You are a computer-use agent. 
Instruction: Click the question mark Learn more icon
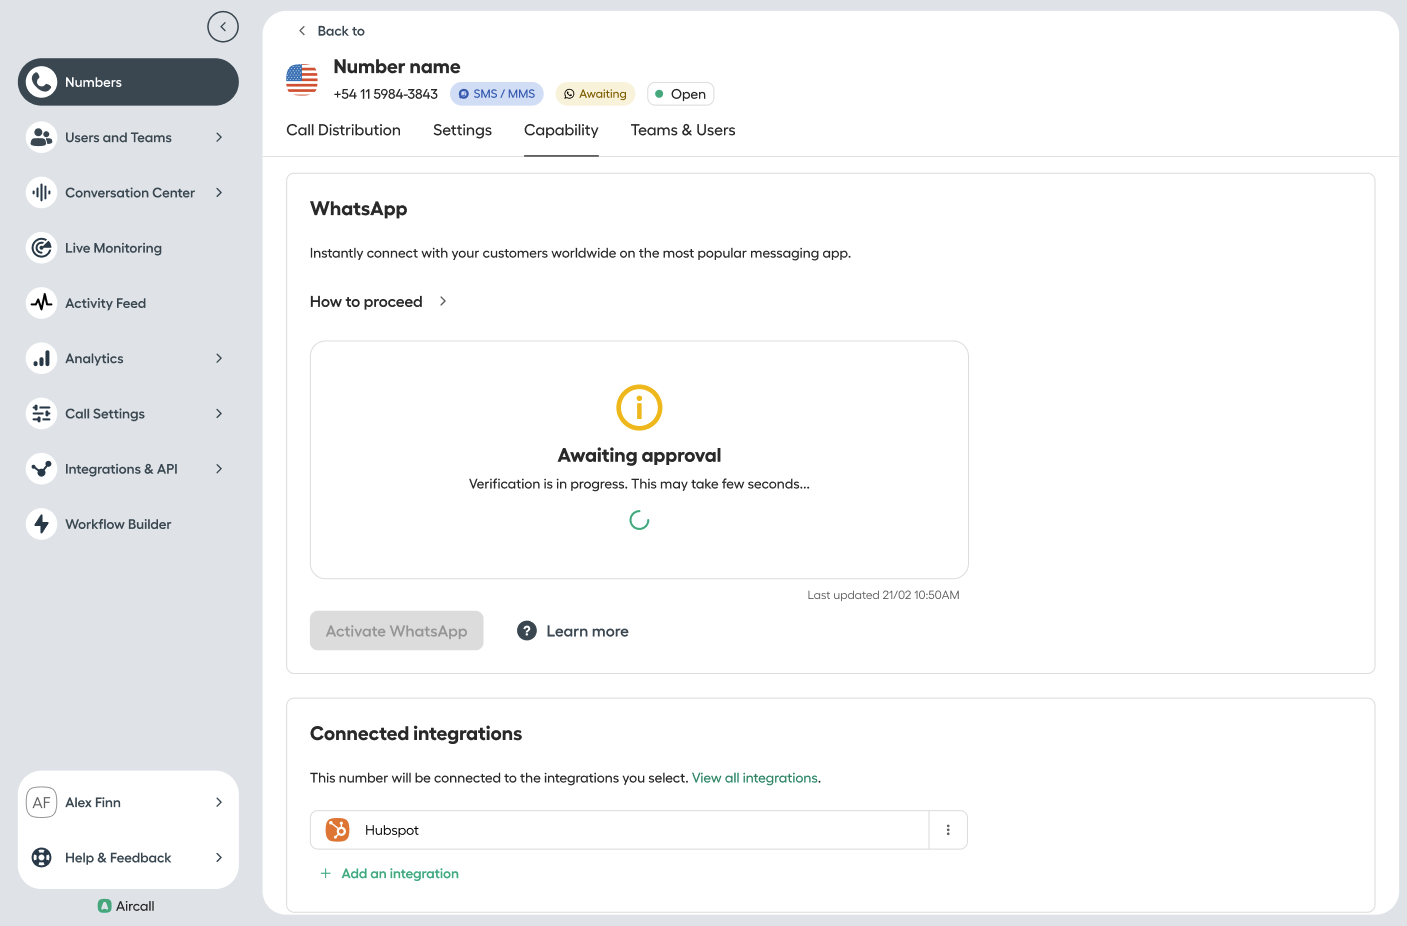pyautogui.click(x=527, y=631)
